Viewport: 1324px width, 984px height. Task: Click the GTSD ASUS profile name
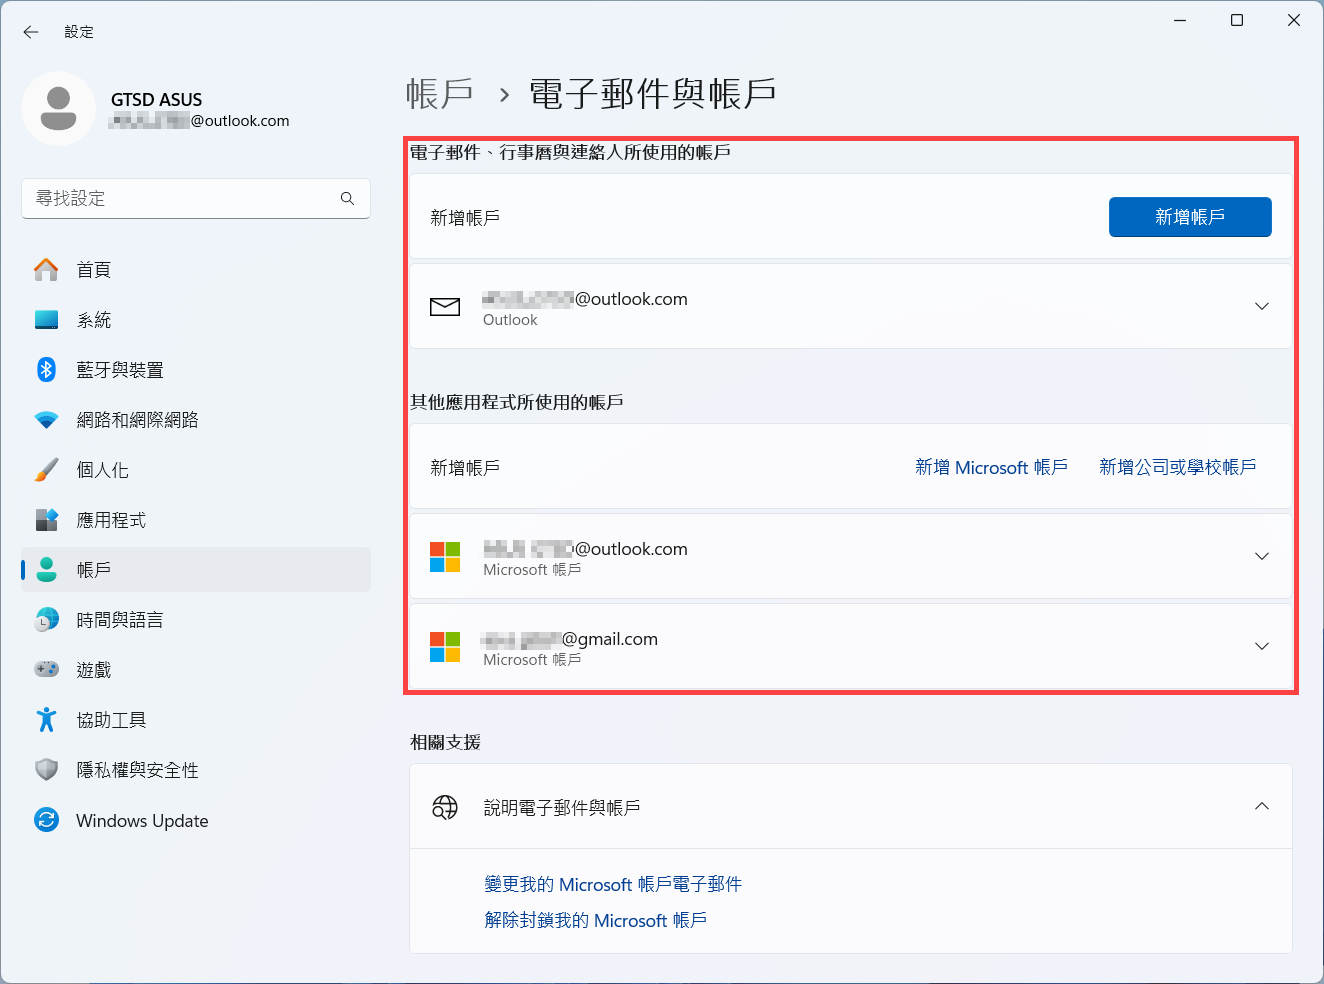(156, 100)
